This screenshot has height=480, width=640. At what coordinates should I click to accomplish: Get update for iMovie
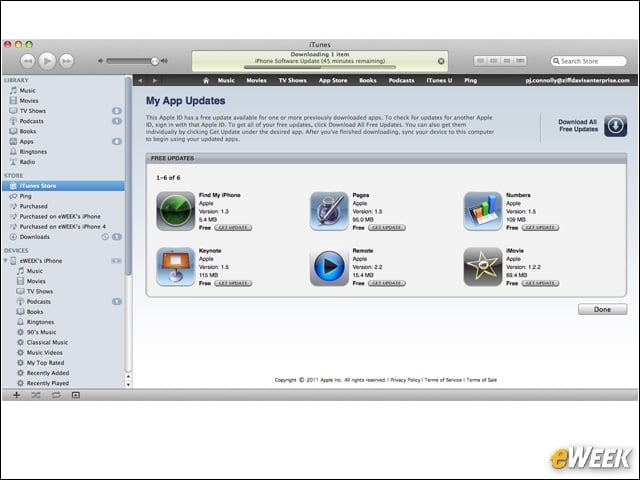(540, 283)
